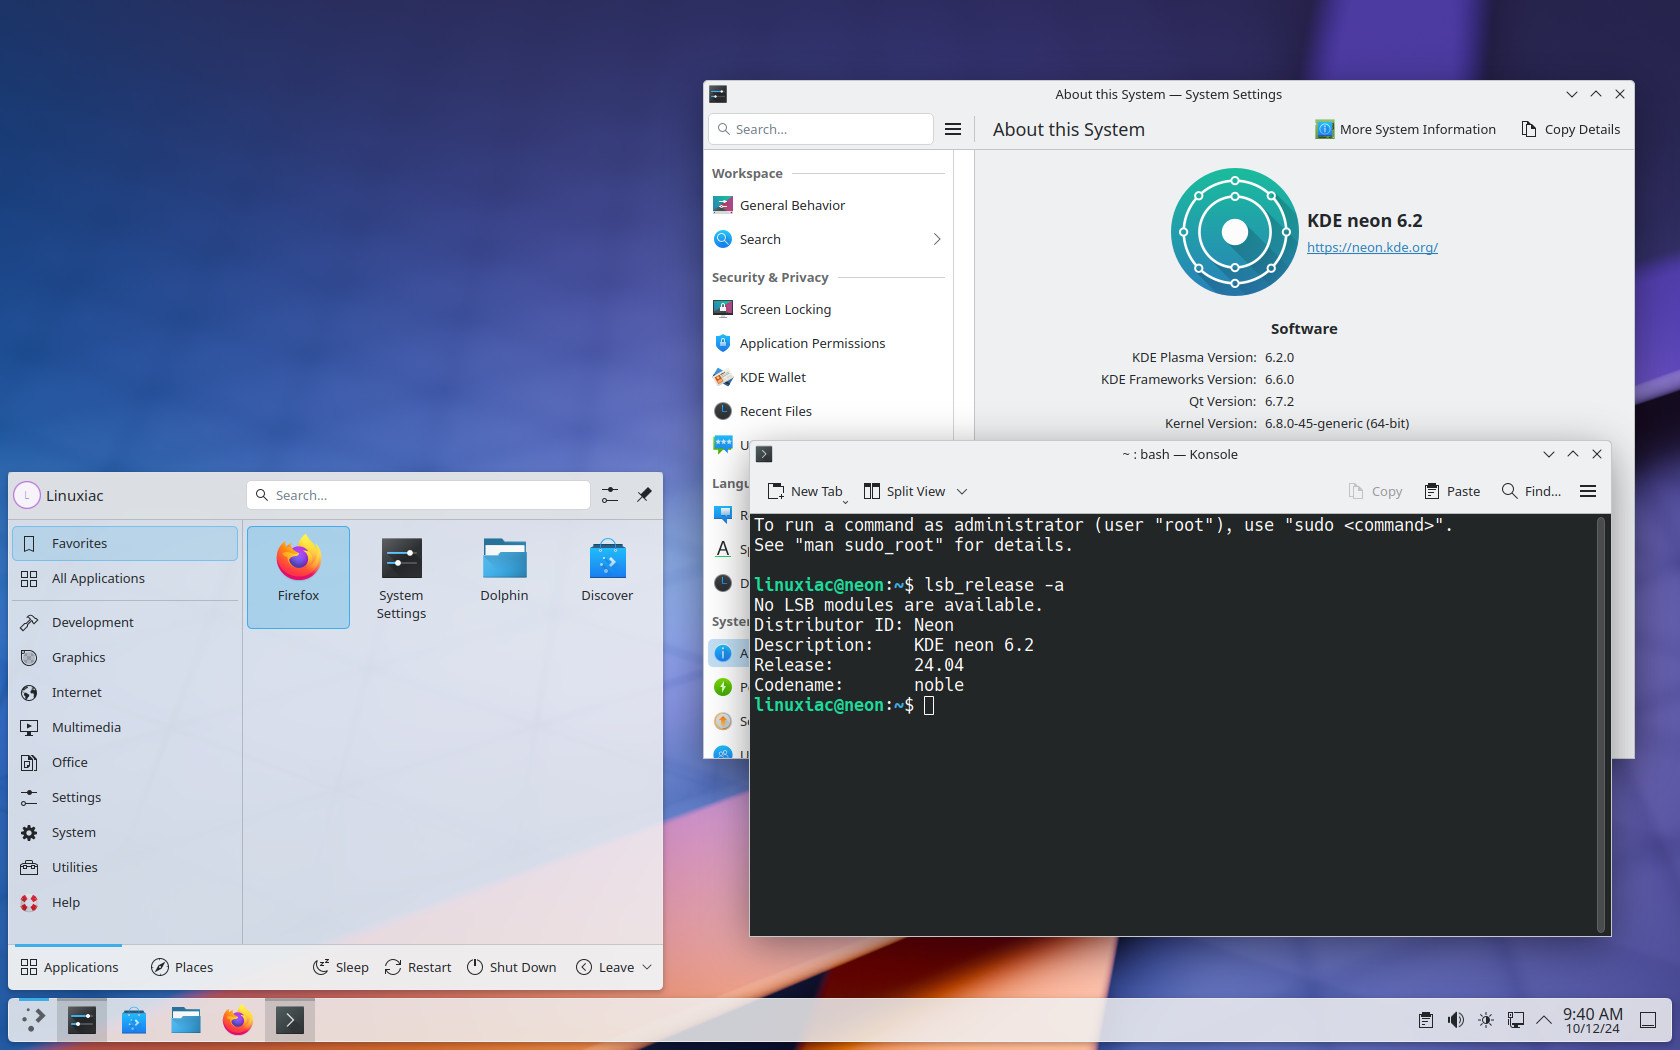
Task: Open New Tab in Konsole
Action: click(805, 491)
